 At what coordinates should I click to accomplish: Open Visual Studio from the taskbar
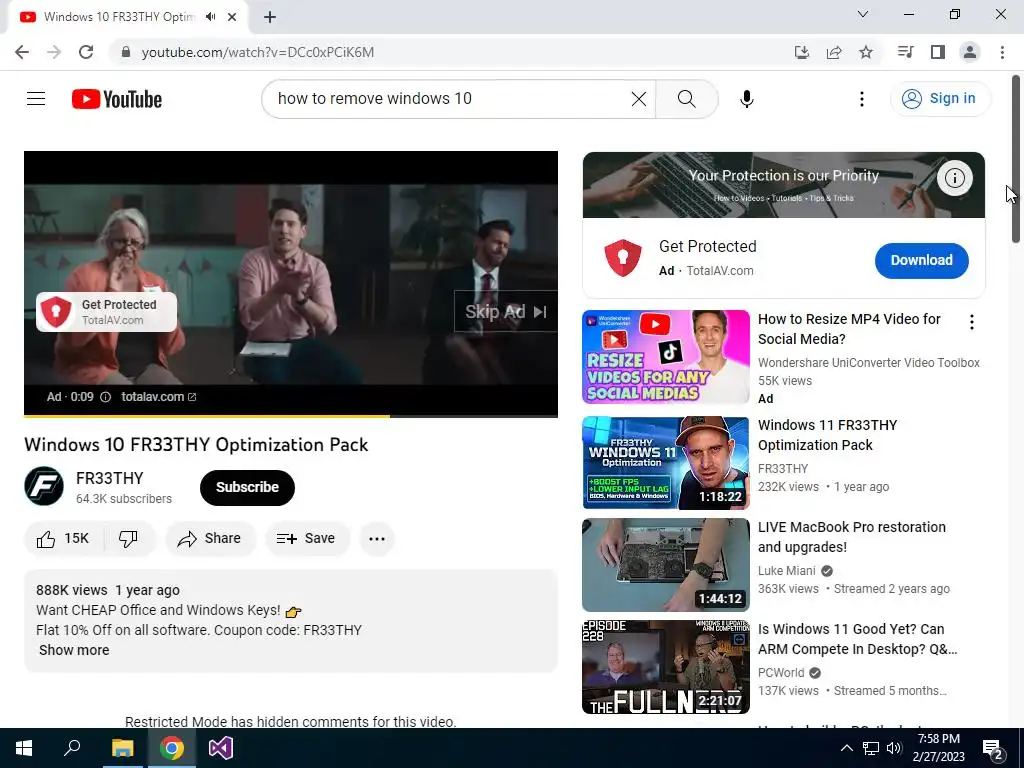pos(221,748)
